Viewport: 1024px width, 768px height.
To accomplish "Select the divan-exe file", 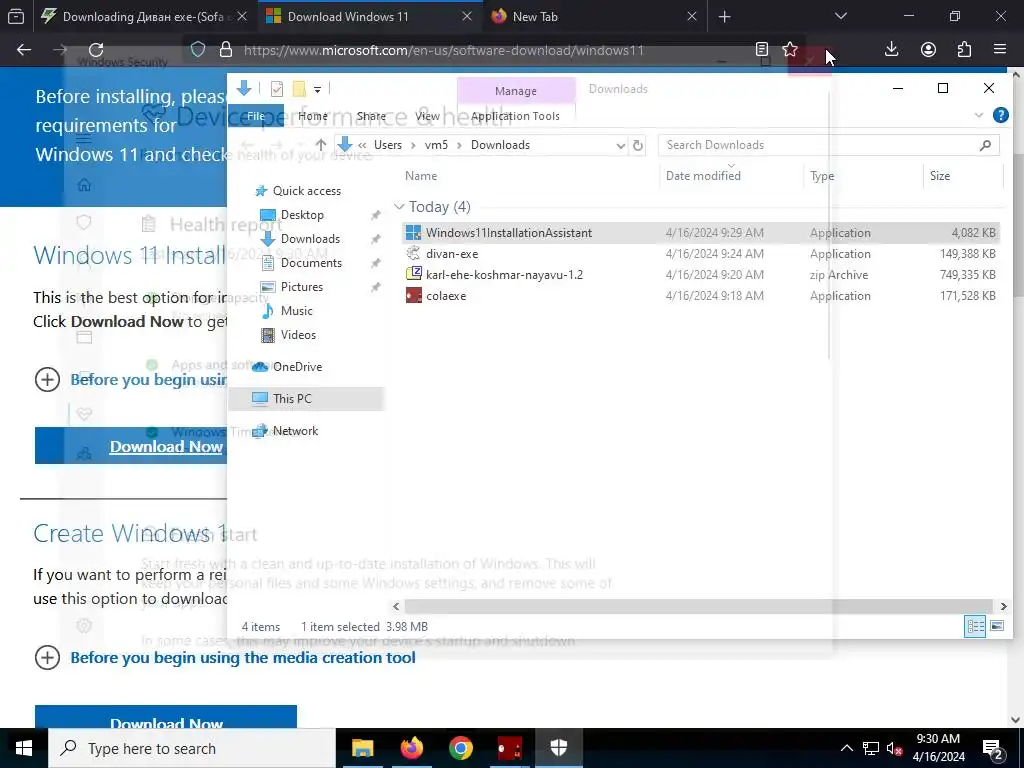I will (x=700, y=253).
